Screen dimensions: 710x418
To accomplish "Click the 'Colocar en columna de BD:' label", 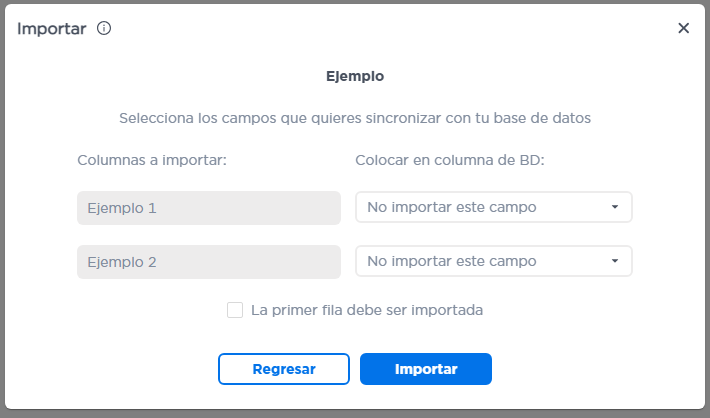I will 449,159.
